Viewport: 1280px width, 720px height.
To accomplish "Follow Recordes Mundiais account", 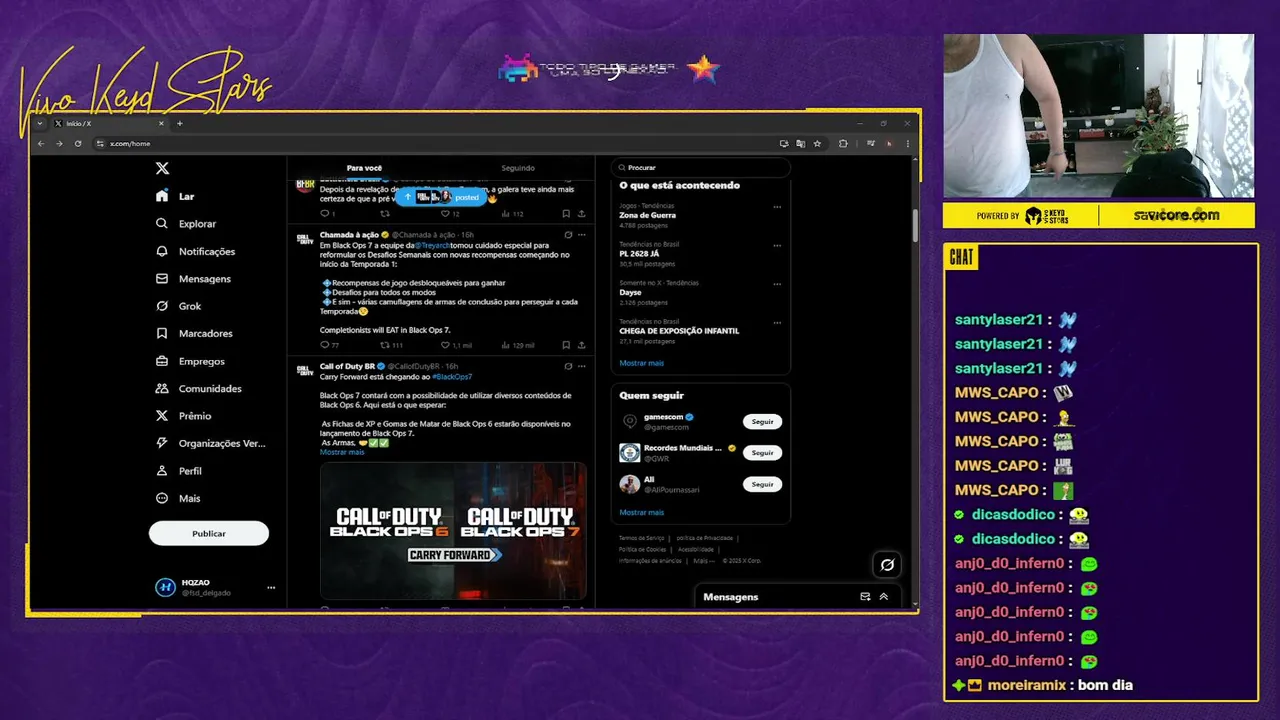I will 762,453.
